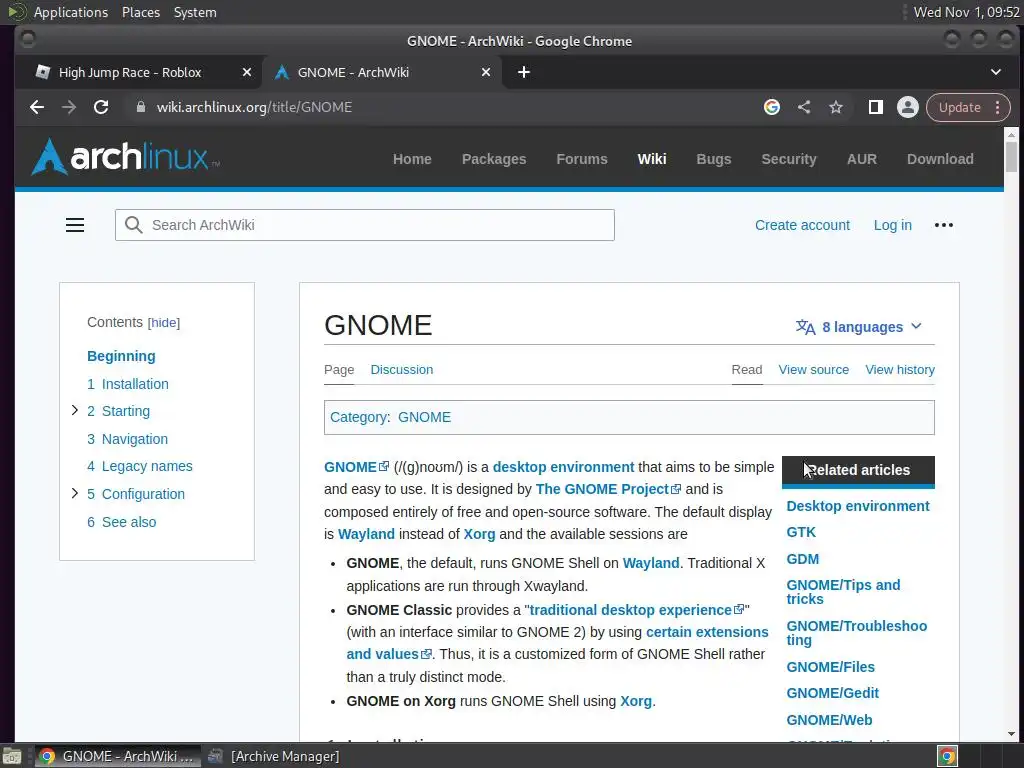Open the Places menu in top panel
This screenshot has width=1024, height=768.
tap(140, 12)
